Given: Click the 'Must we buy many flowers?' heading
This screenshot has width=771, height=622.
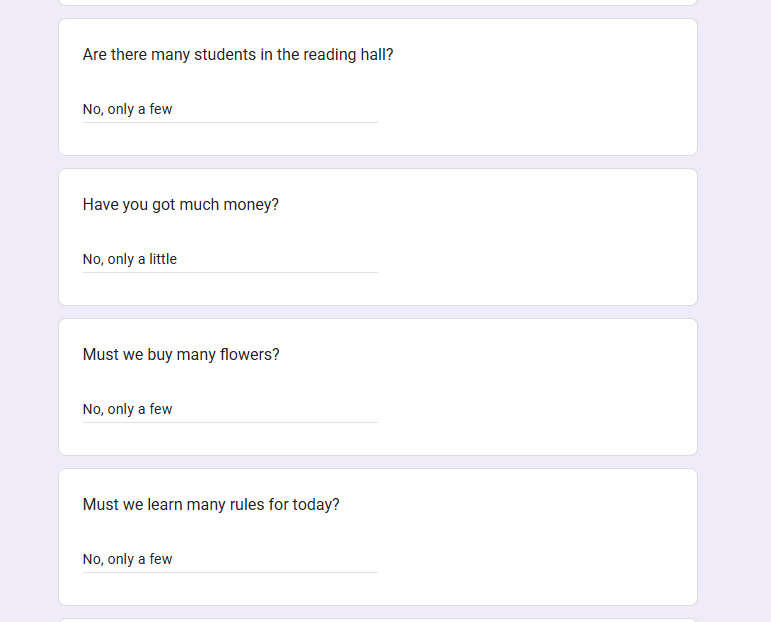Looking at the screenshot, I should [181, 355].
